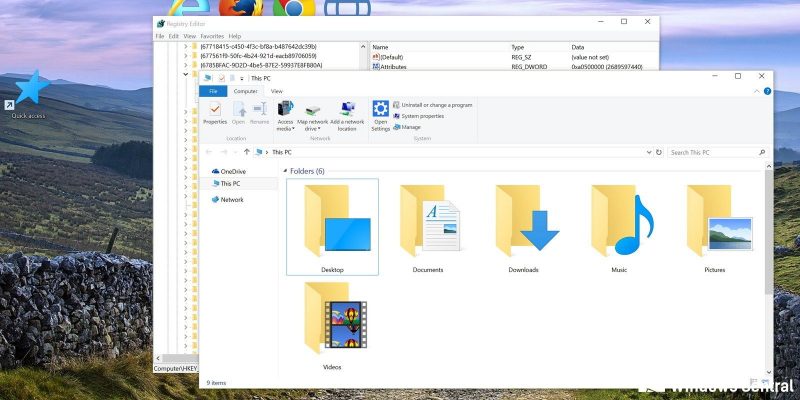Open the Videos folder icon
Viewport: 800px width, 400px height.
(x=332, y=320)
